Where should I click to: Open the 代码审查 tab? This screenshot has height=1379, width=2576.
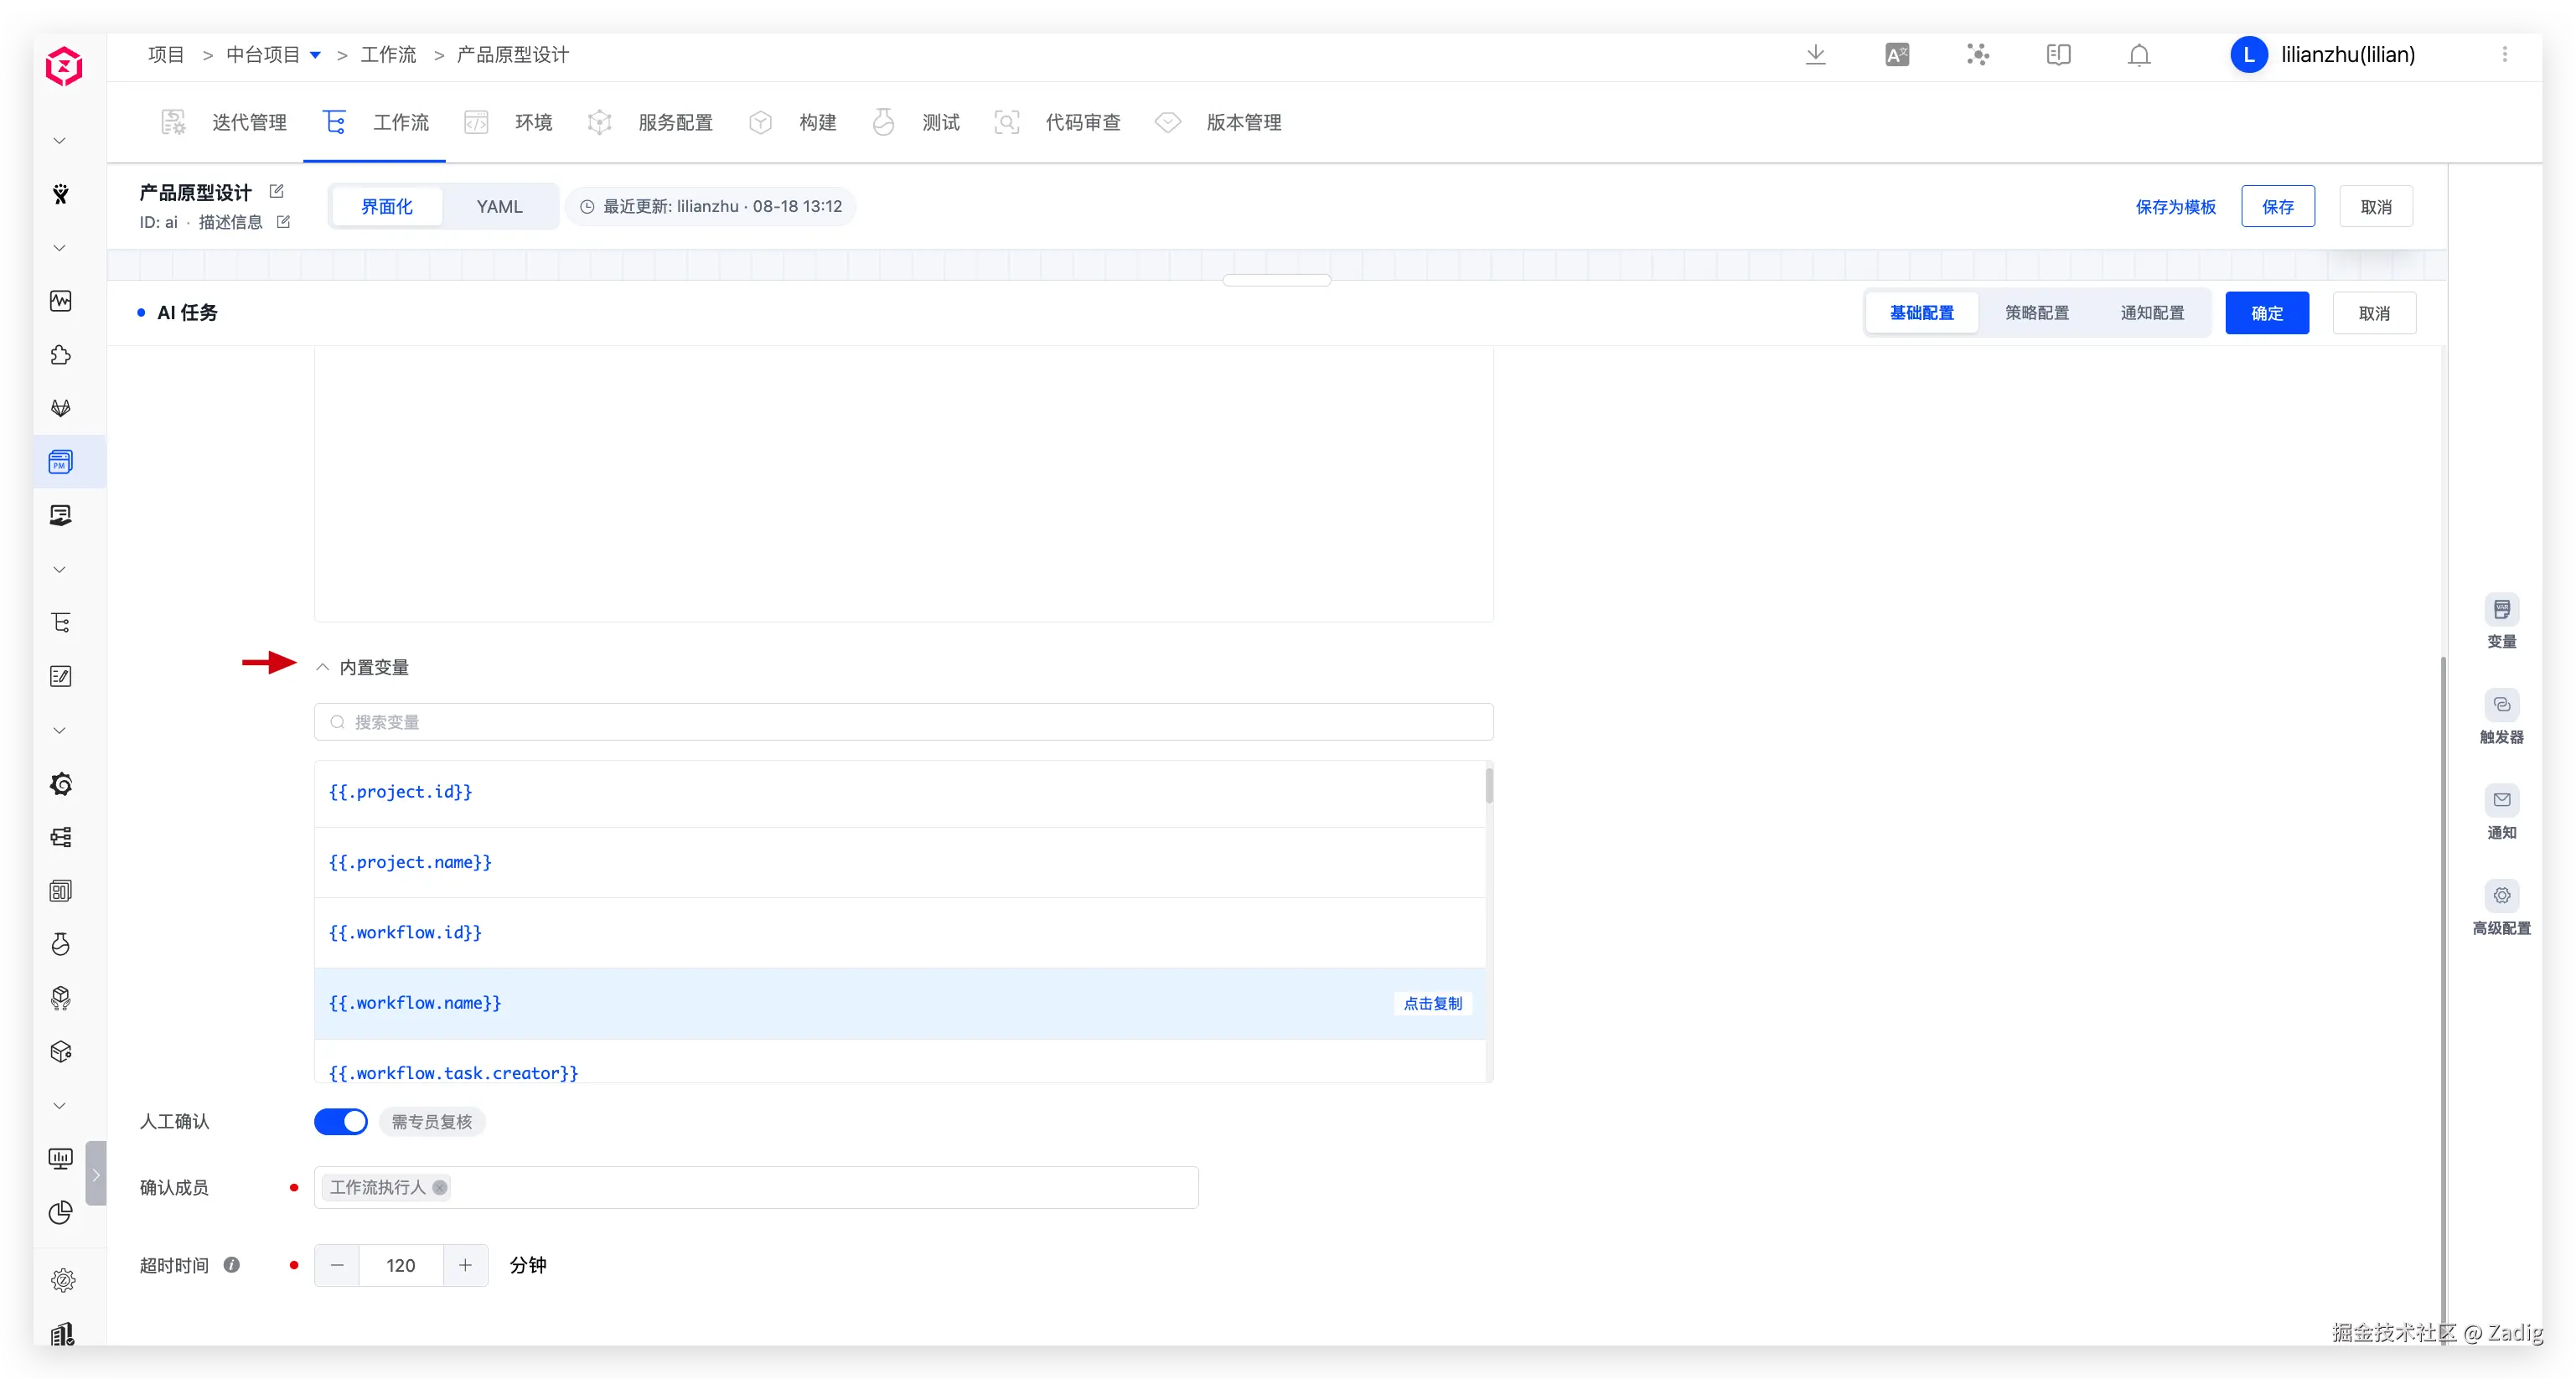[x=1057, y=122]
